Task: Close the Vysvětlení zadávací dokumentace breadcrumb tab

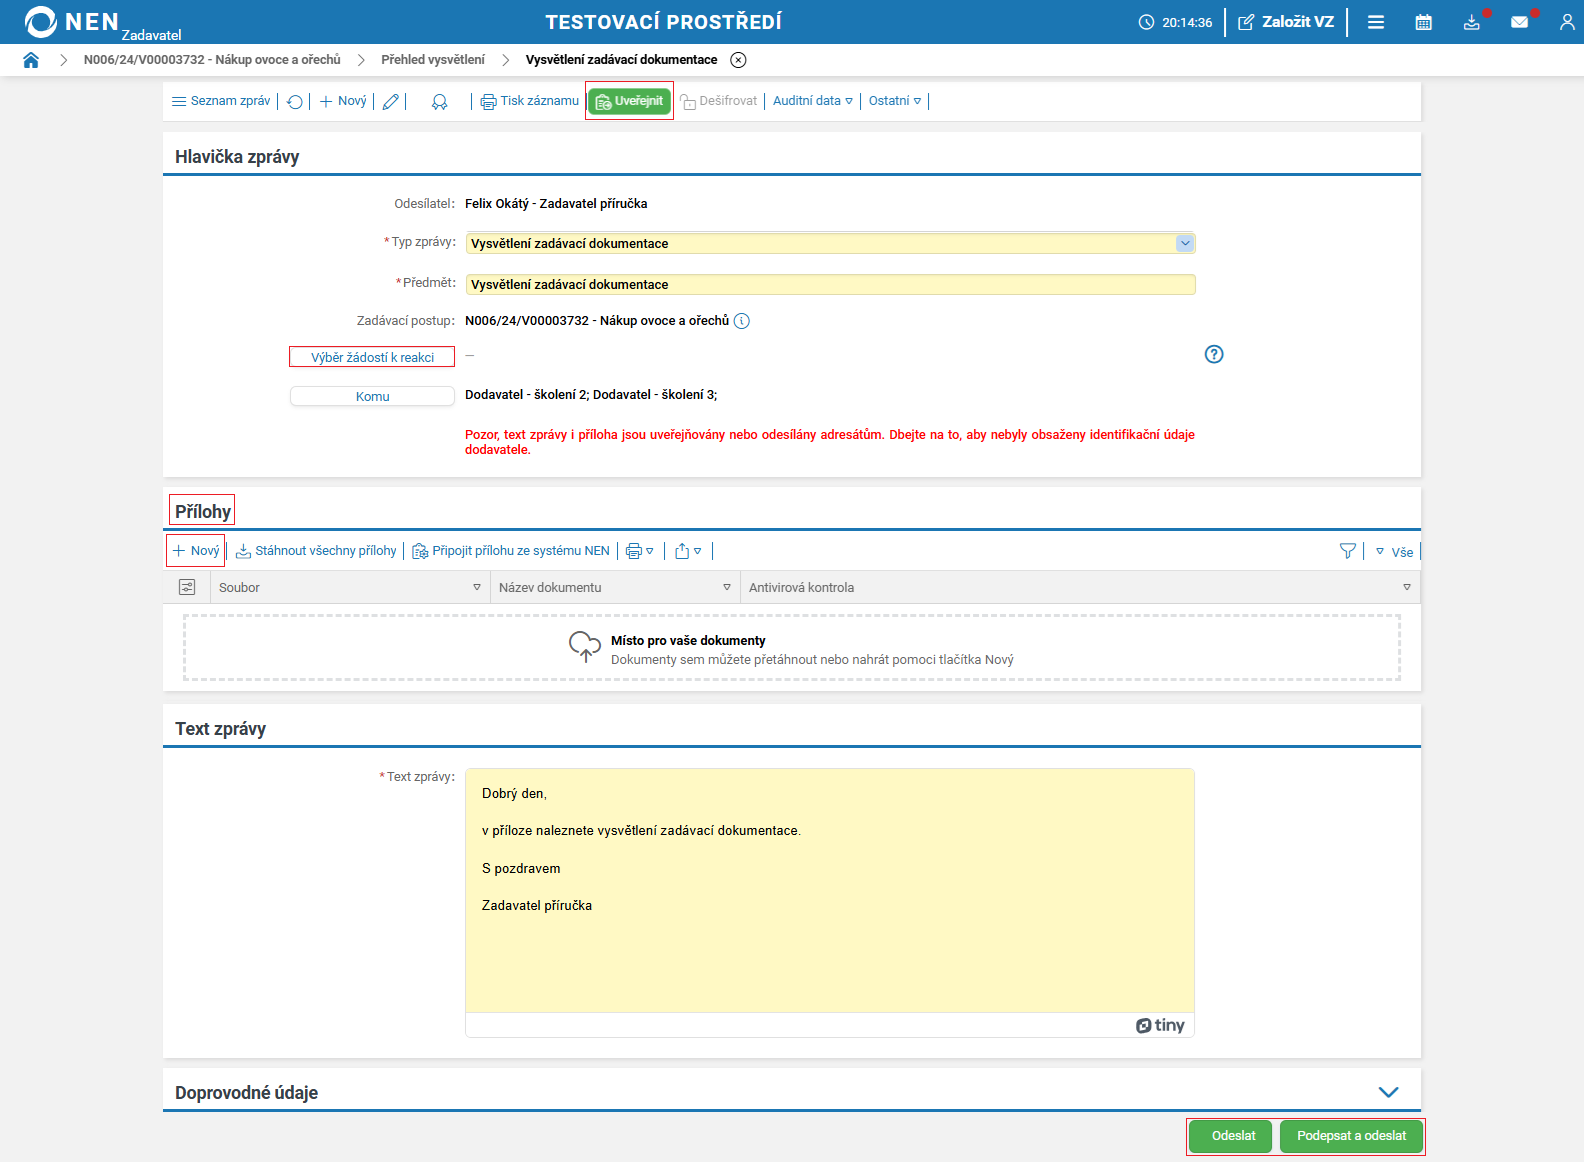Action: coord(738,60)
